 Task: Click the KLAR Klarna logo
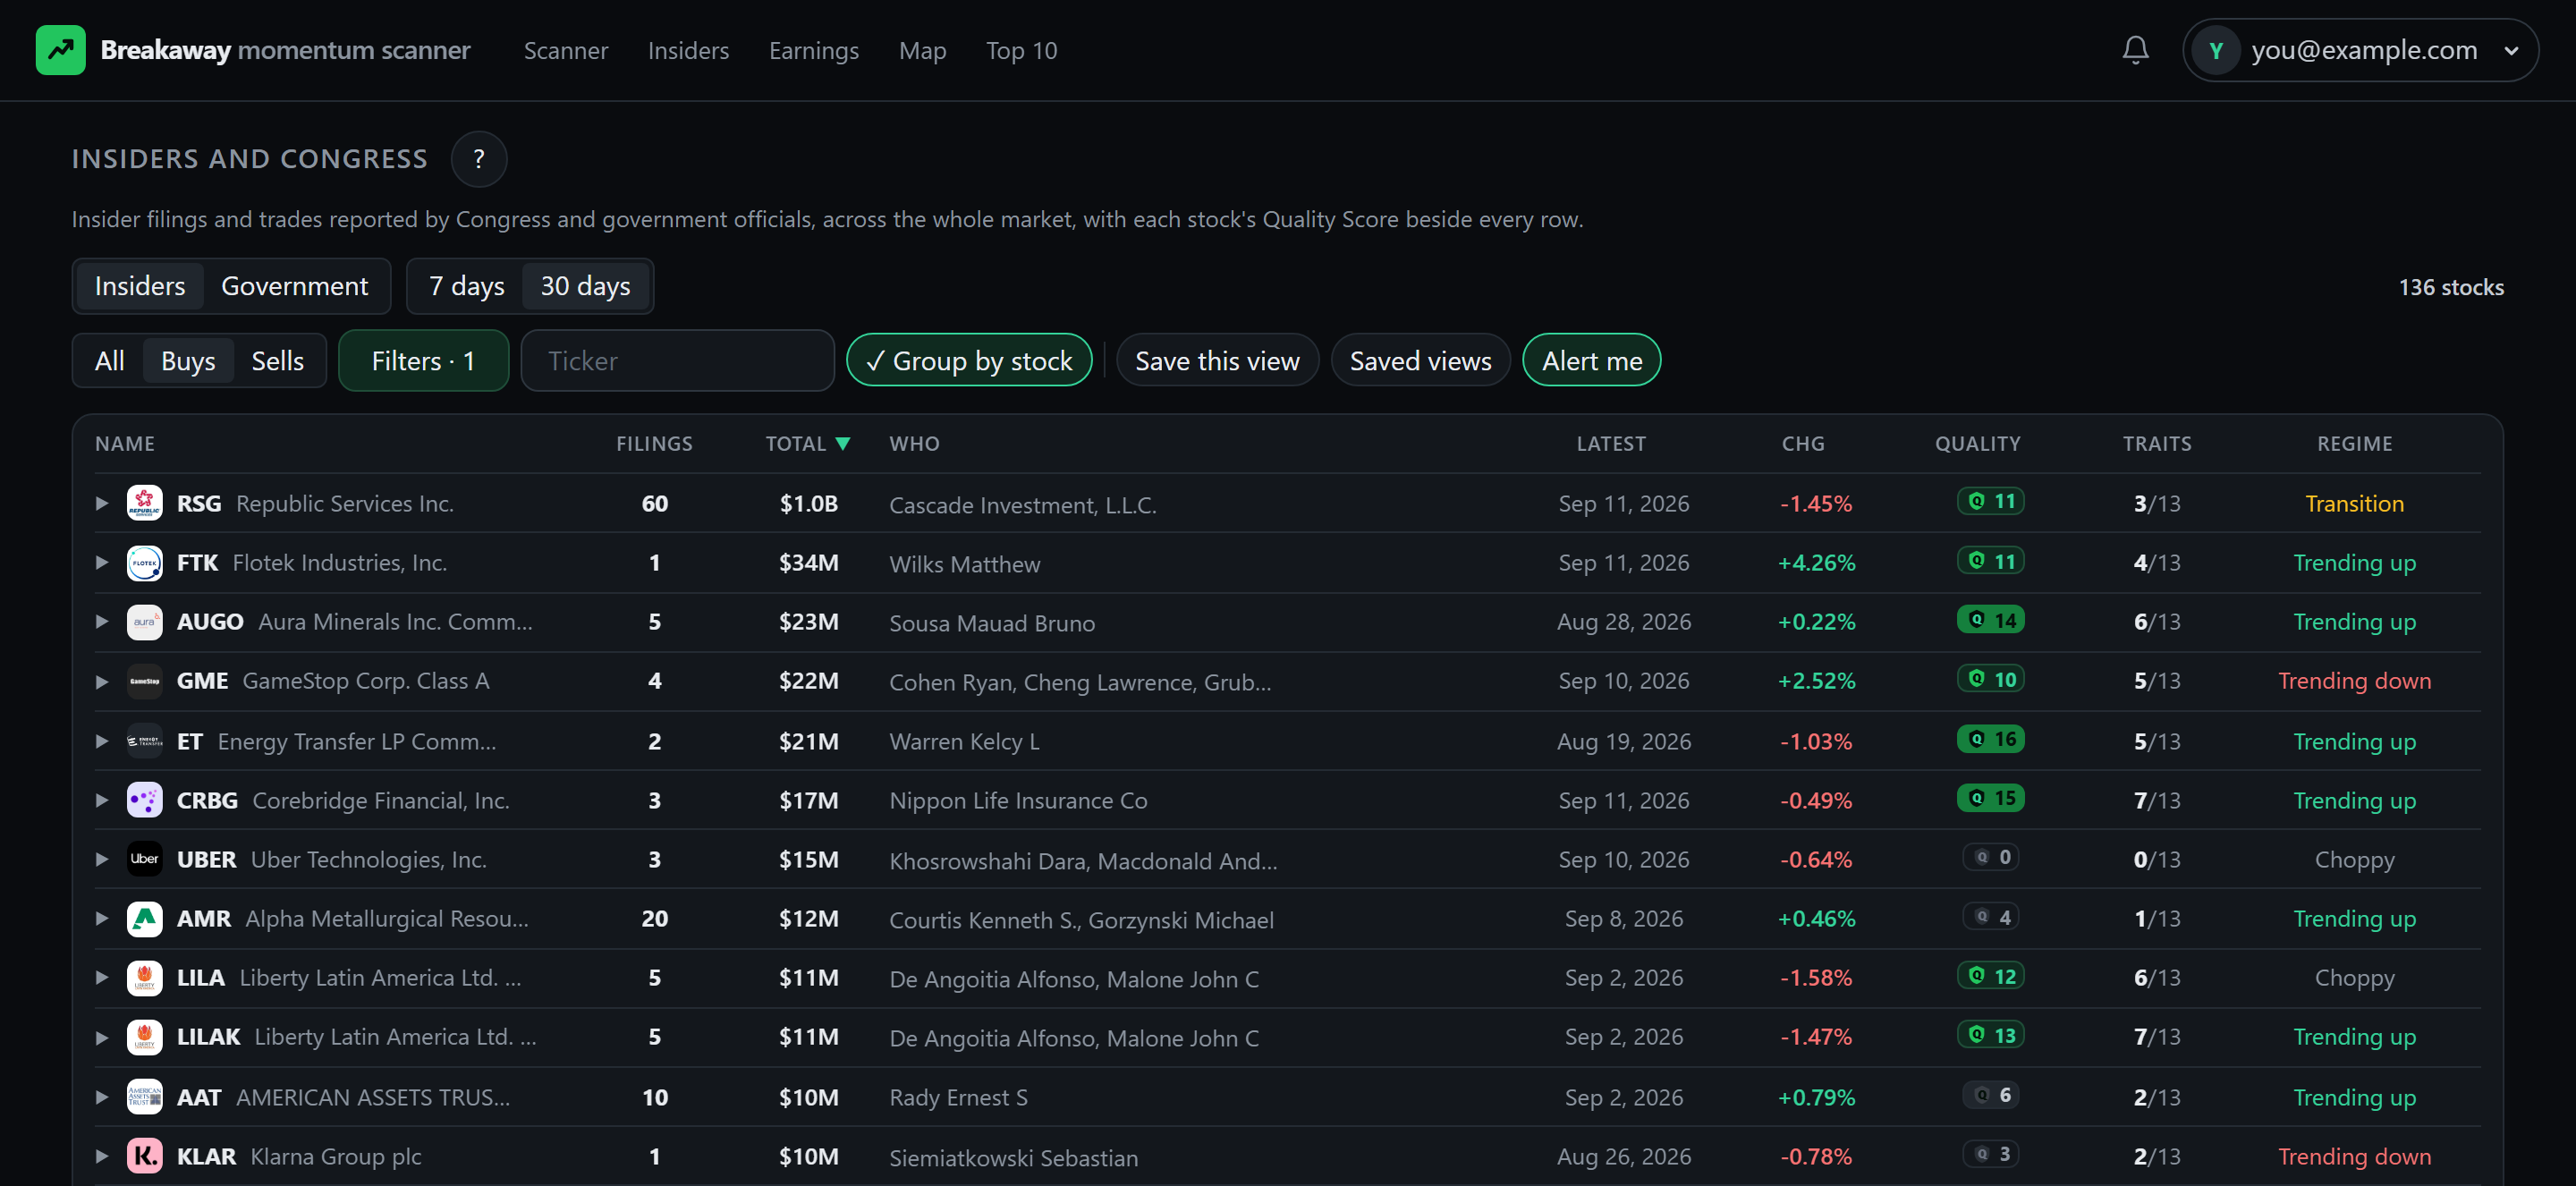click(145, 1156)
